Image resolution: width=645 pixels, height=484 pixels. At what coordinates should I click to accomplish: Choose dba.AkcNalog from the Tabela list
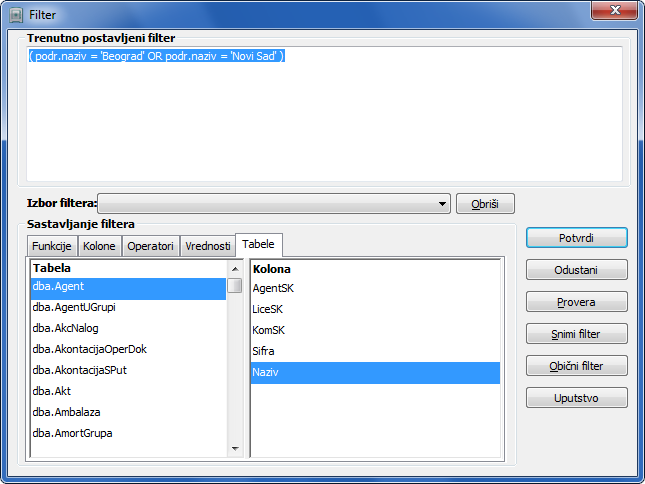[65, 328]
